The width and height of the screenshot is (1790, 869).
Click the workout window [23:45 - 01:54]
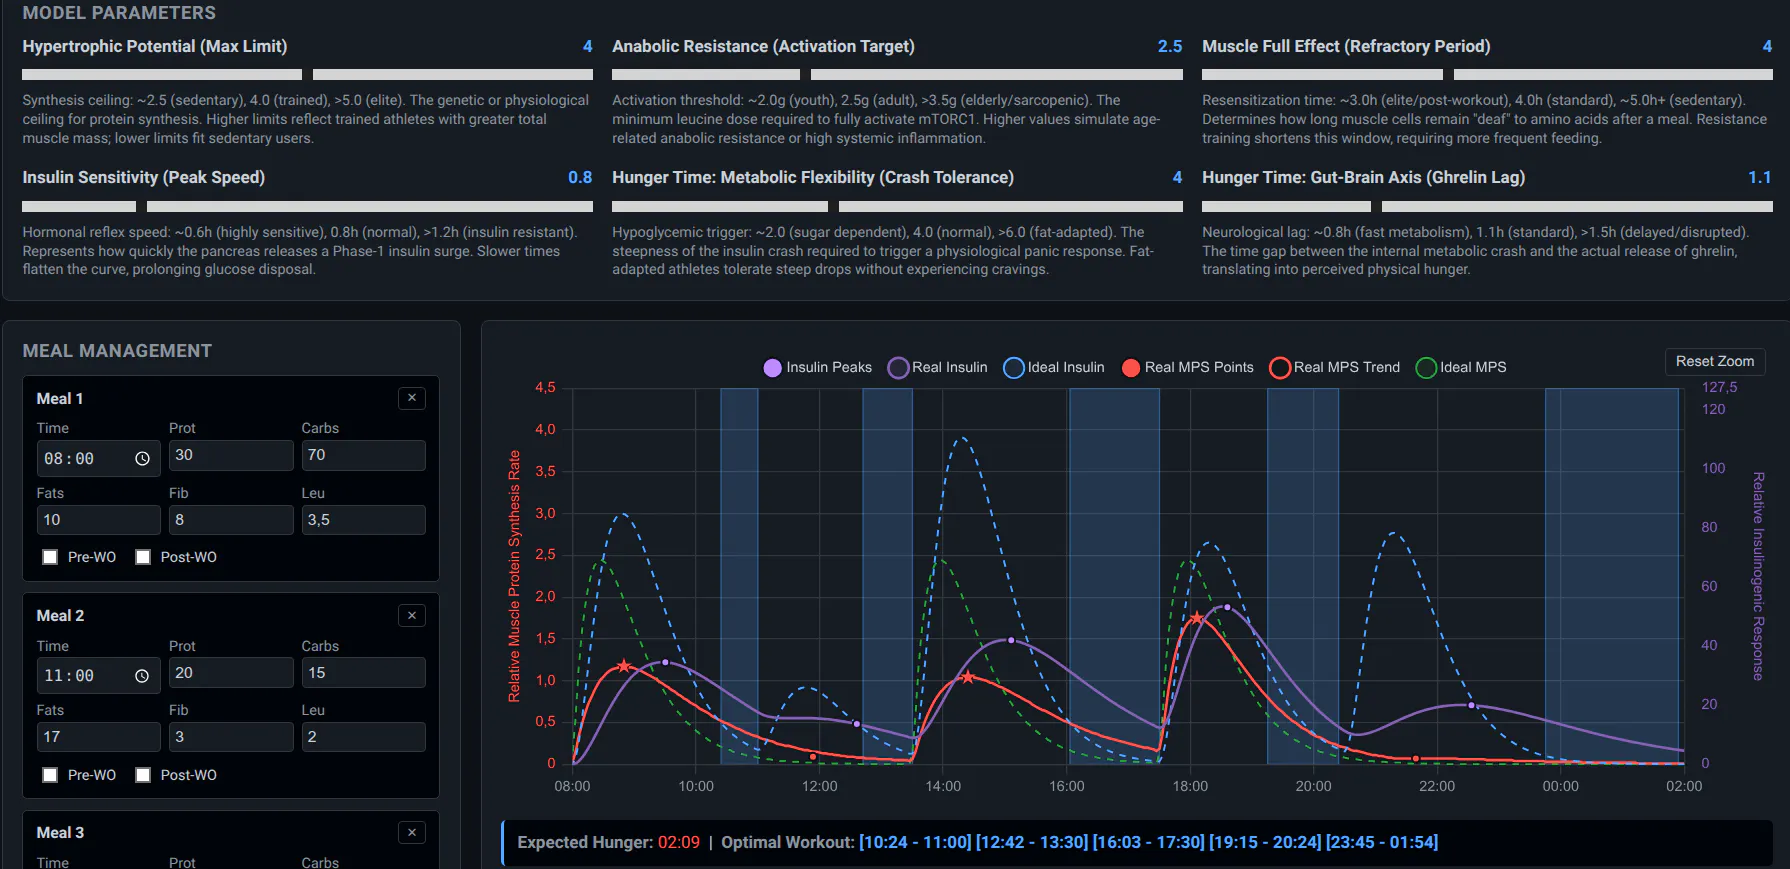[1382, 842]
